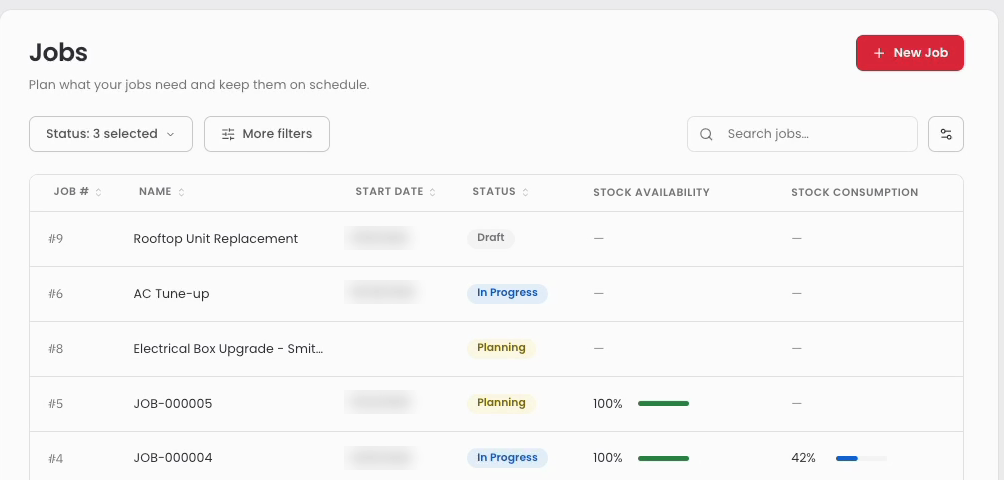
Task: Click job number #4
Action: [56, 459]
